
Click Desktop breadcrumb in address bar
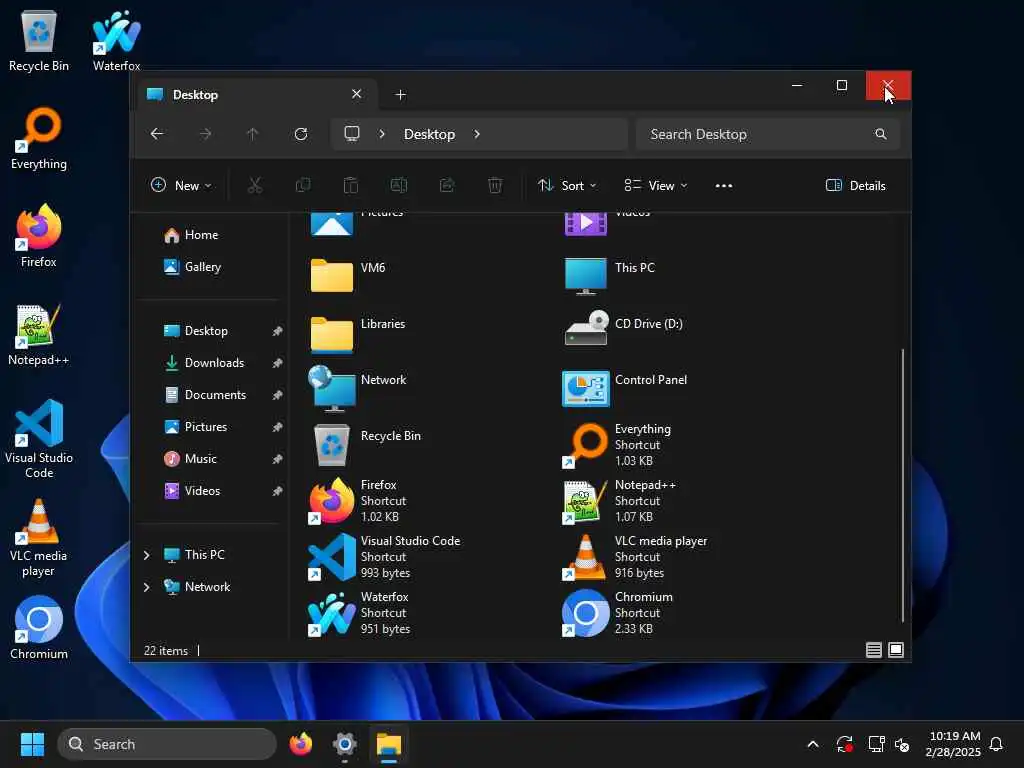point(429,134)
